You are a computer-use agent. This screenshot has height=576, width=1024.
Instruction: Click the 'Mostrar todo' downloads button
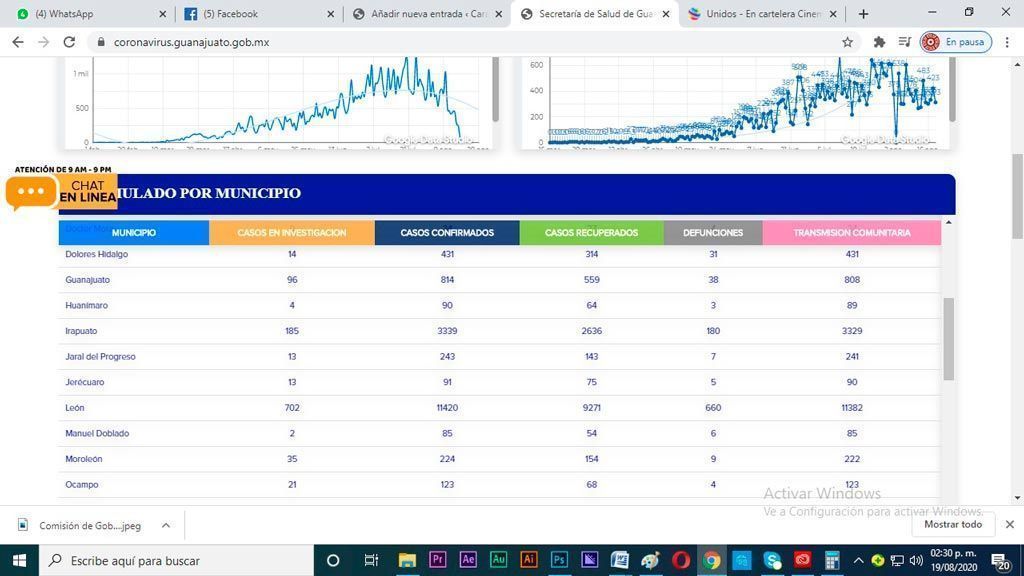pos(953,524)
